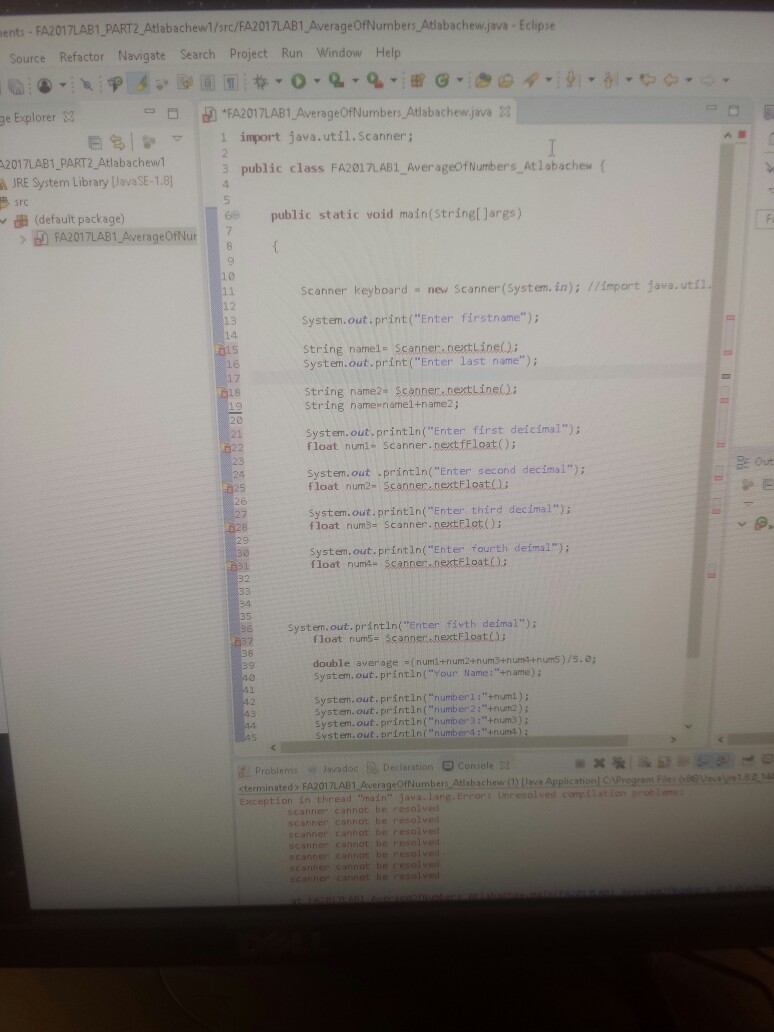774x1032 pixels.
Task: Toggle Mark Occurrences highlighter button
Action: (140, 84)
